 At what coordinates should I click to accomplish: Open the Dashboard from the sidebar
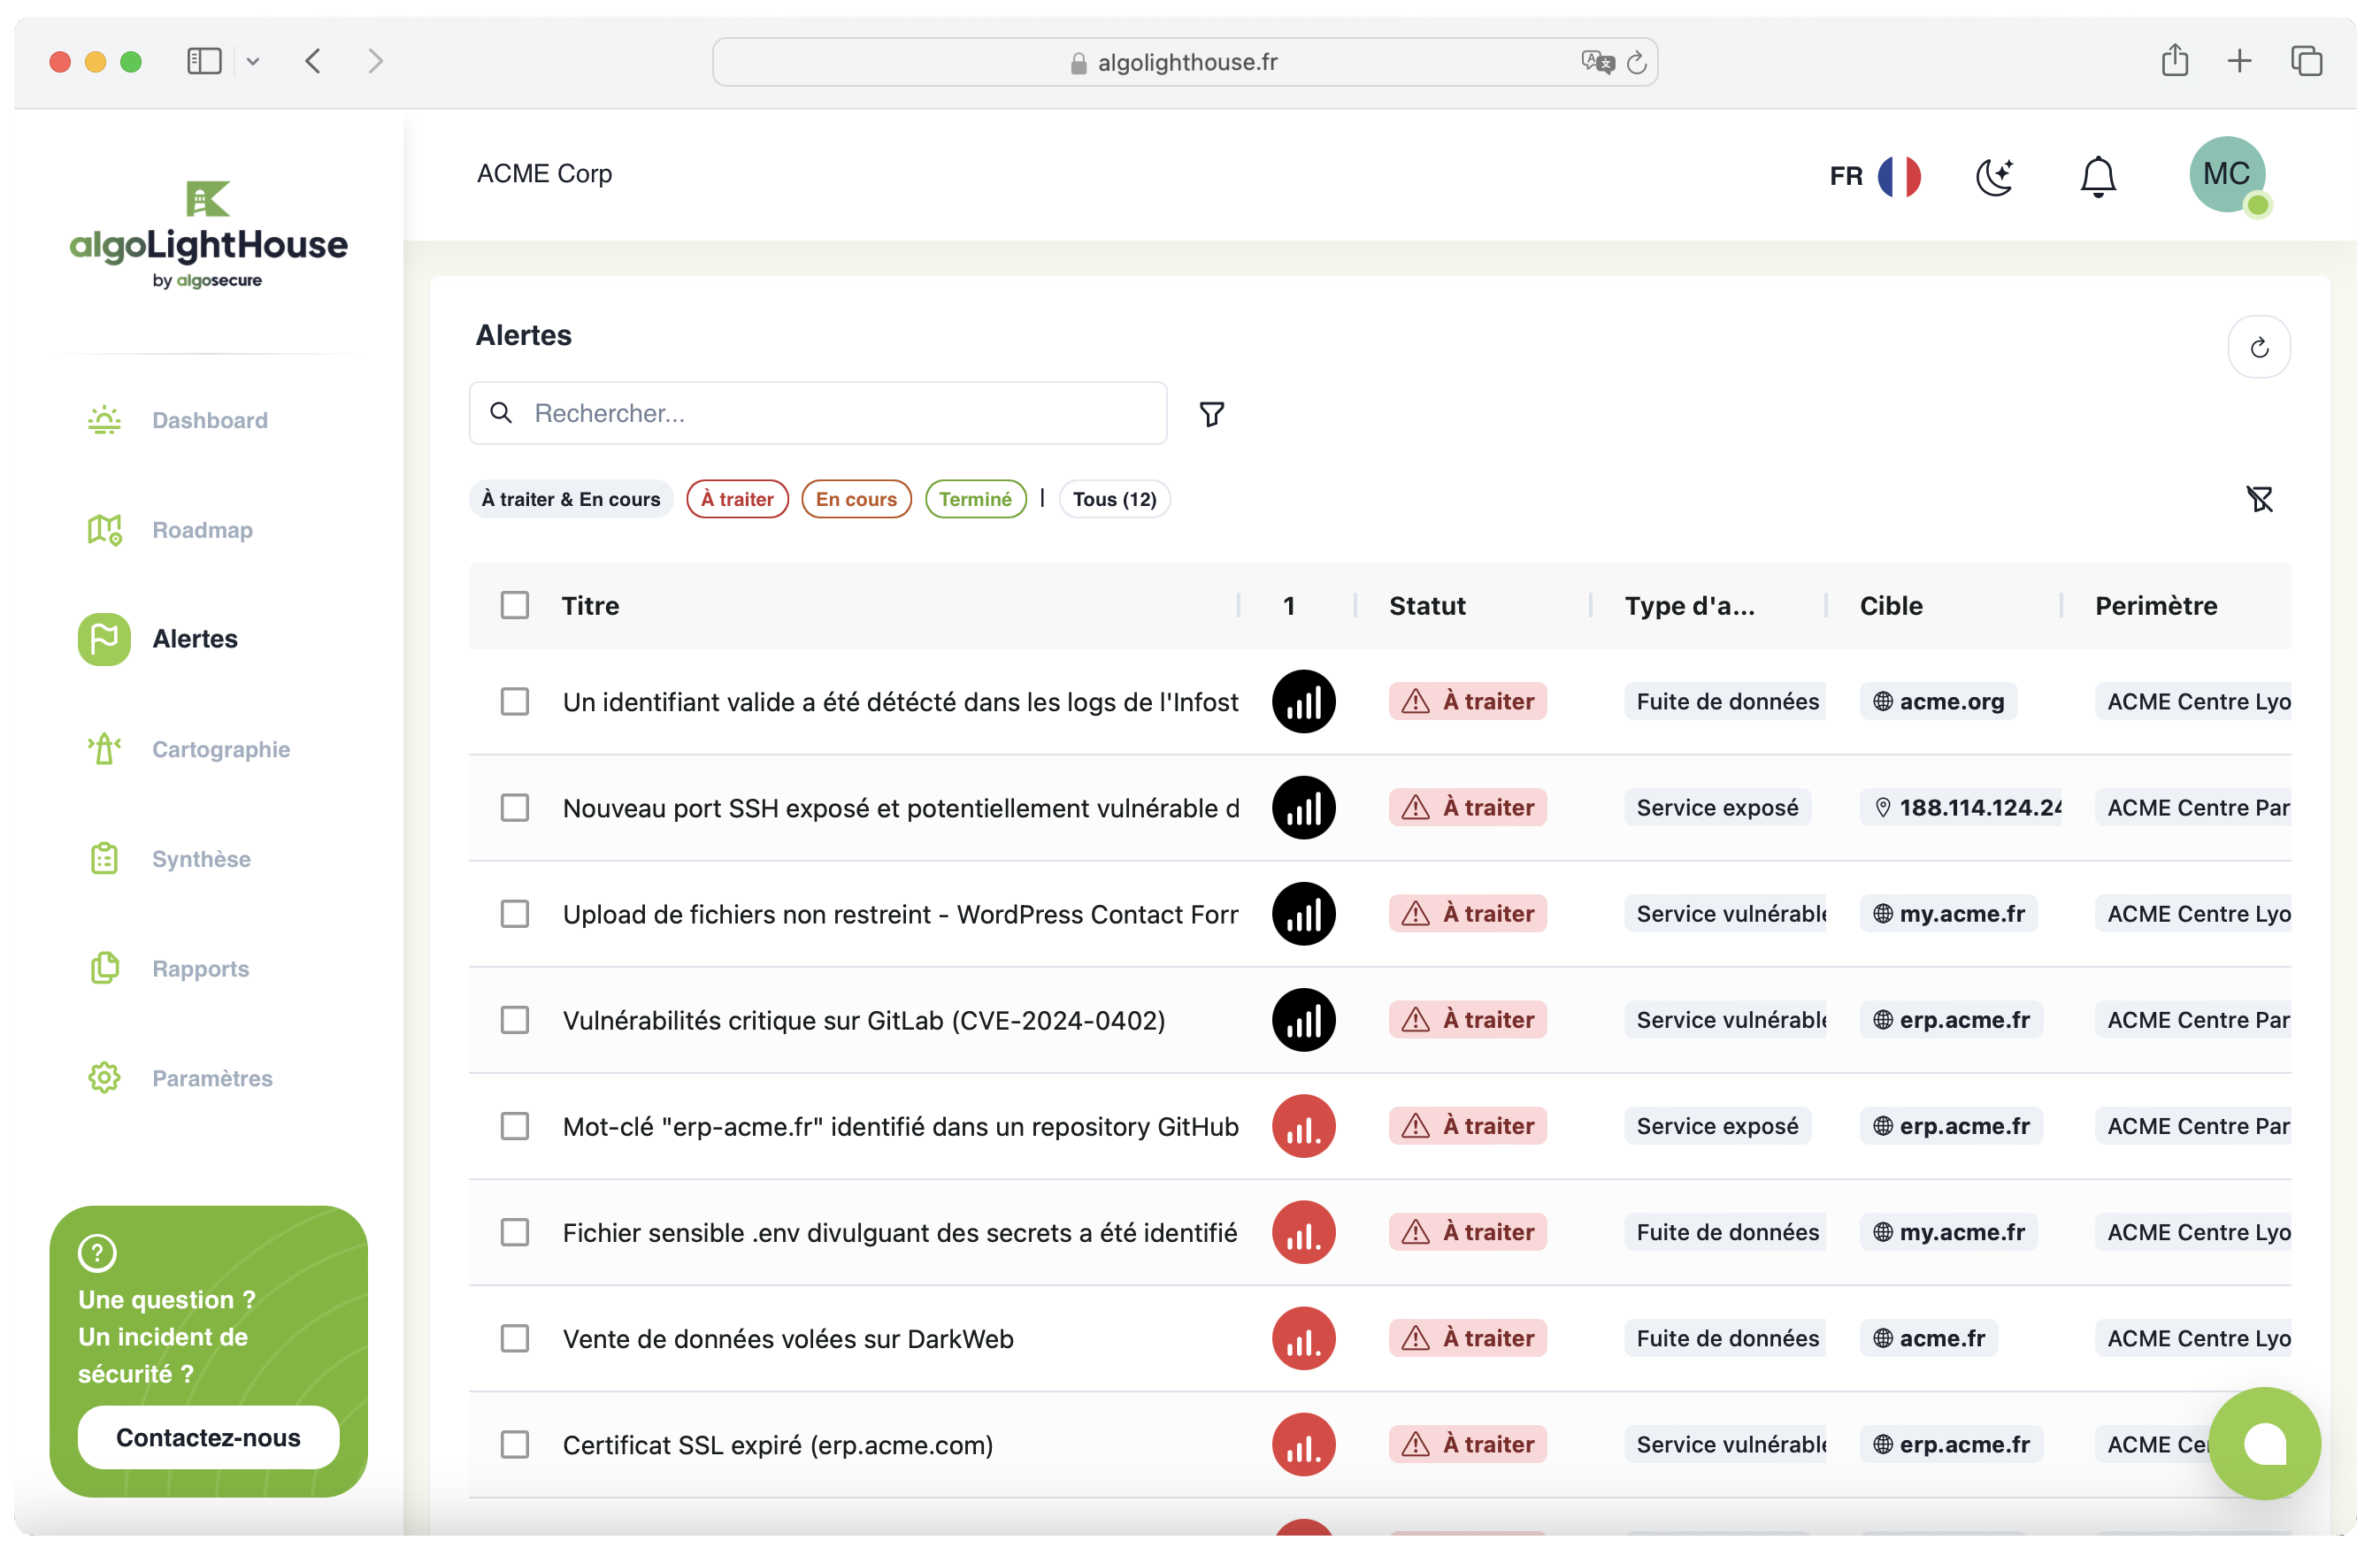tap(209, 420)
